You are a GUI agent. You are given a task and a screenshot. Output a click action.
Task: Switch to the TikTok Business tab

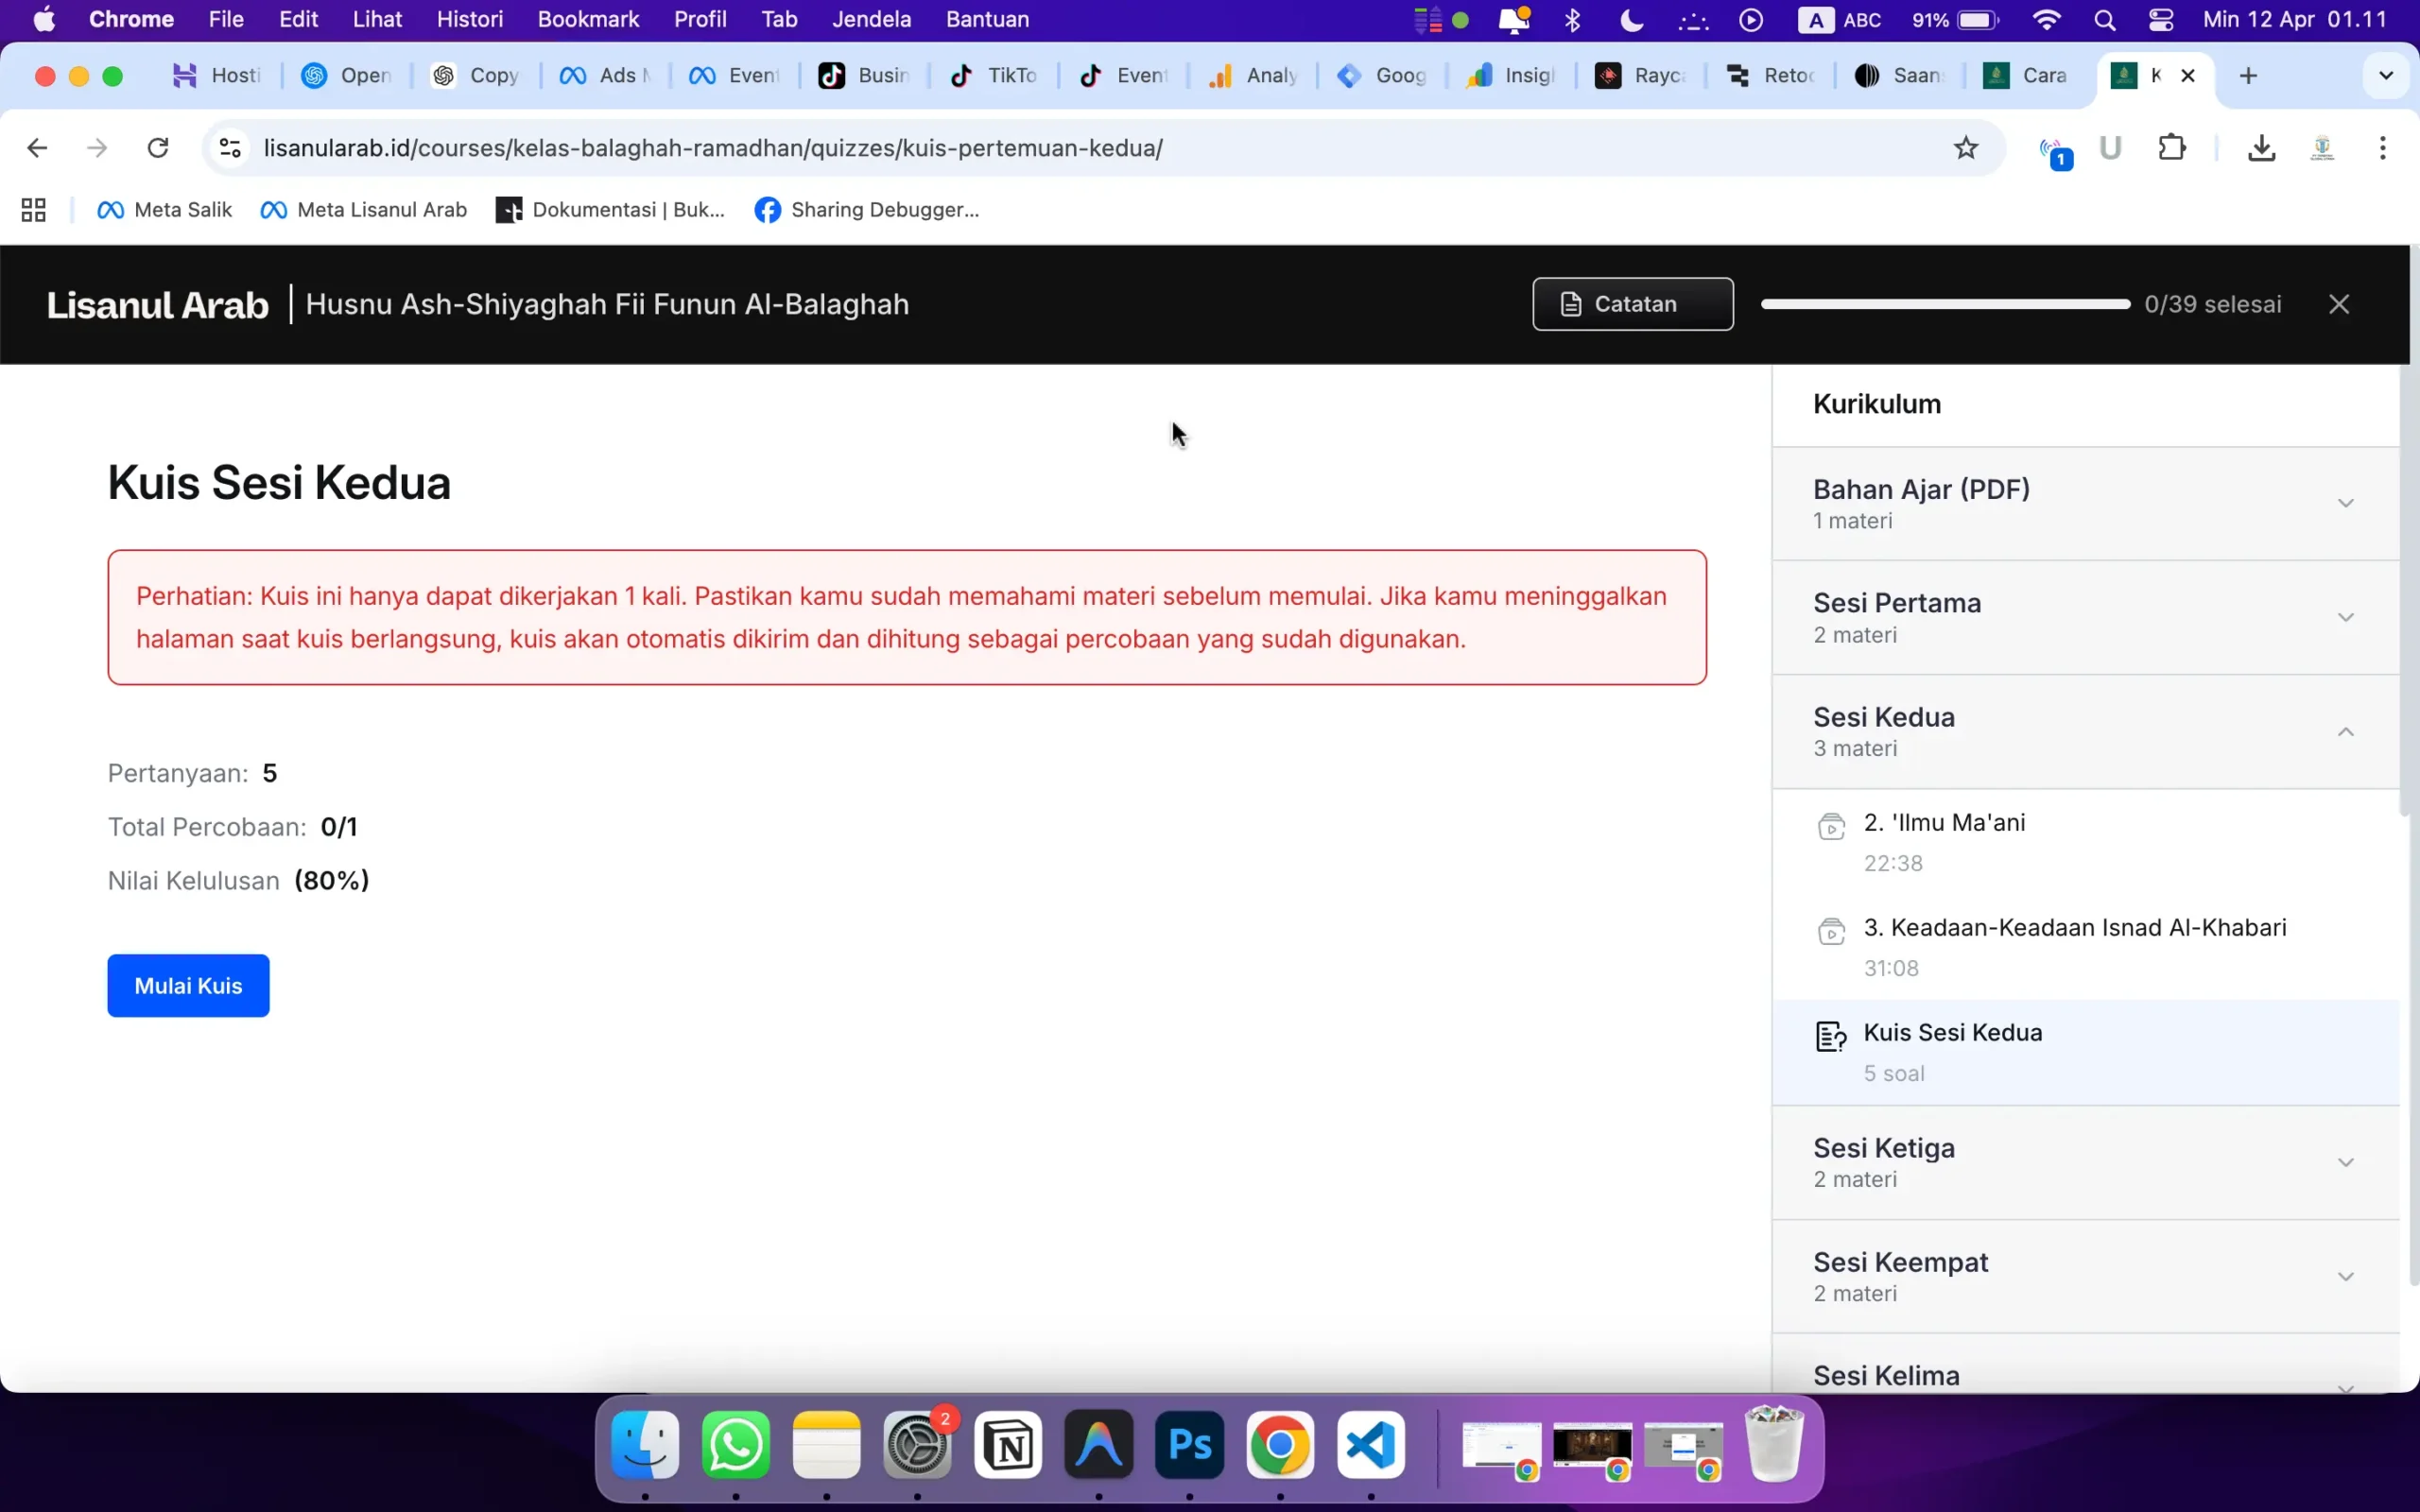point(864,76)
